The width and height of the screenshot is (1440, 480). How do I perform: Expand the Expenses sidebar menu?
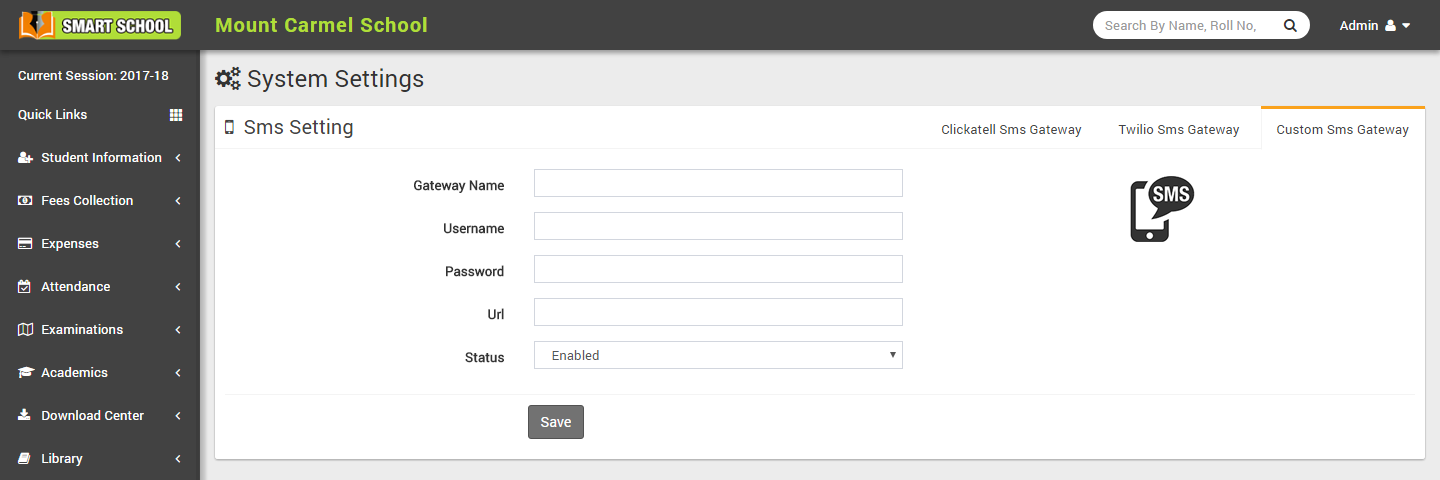pos(100,244)
